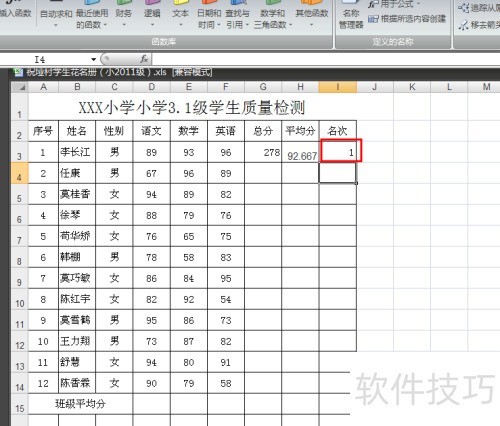This screenshot has height=426, width=500.
Task: Select 陈红宇's English score 54
Action: pos(226,299)
